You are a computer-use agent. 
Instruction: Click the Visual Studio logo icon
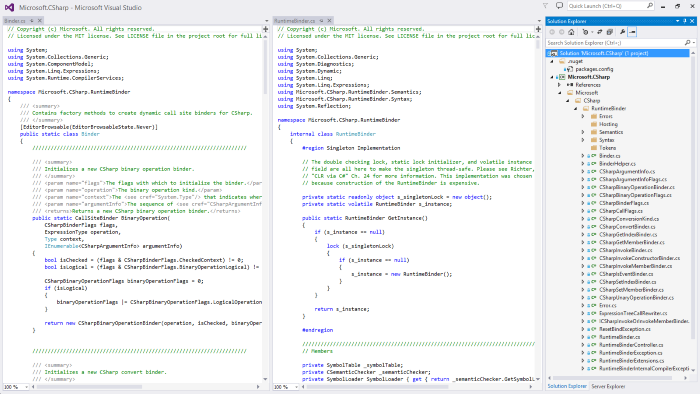(9, 7)
